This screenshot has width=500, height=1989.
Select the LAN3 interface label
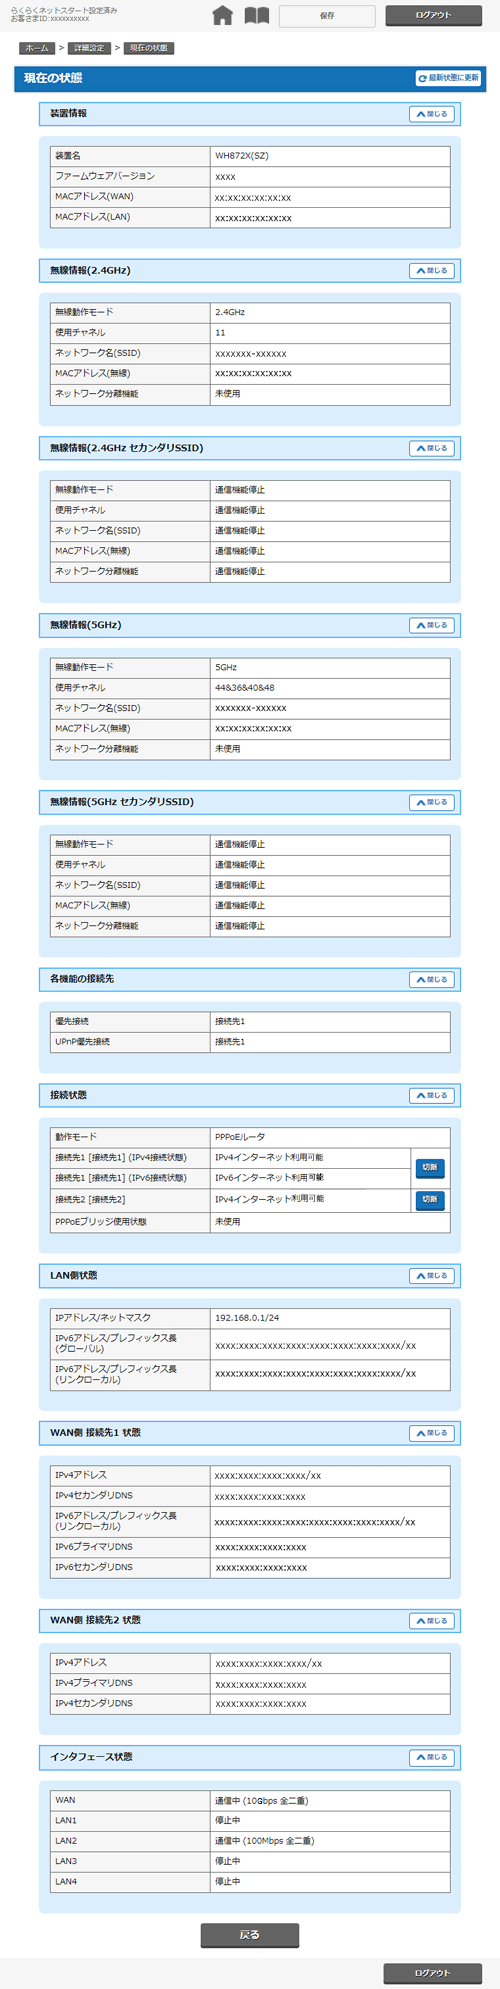pyautogui.click(x=66, y=1862)
